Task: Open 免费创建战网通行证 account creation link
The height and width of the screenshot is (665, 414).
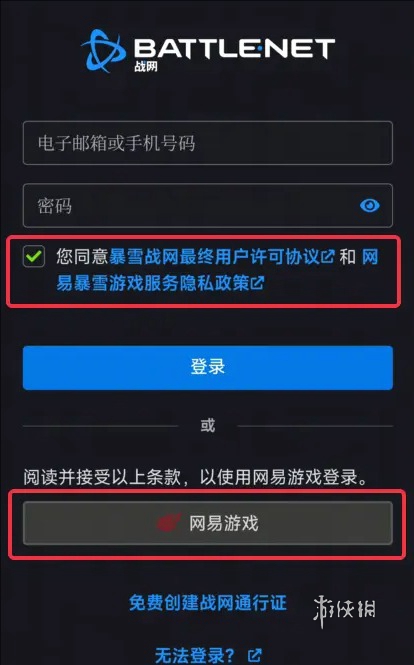Action: click(x=208, y=603)
